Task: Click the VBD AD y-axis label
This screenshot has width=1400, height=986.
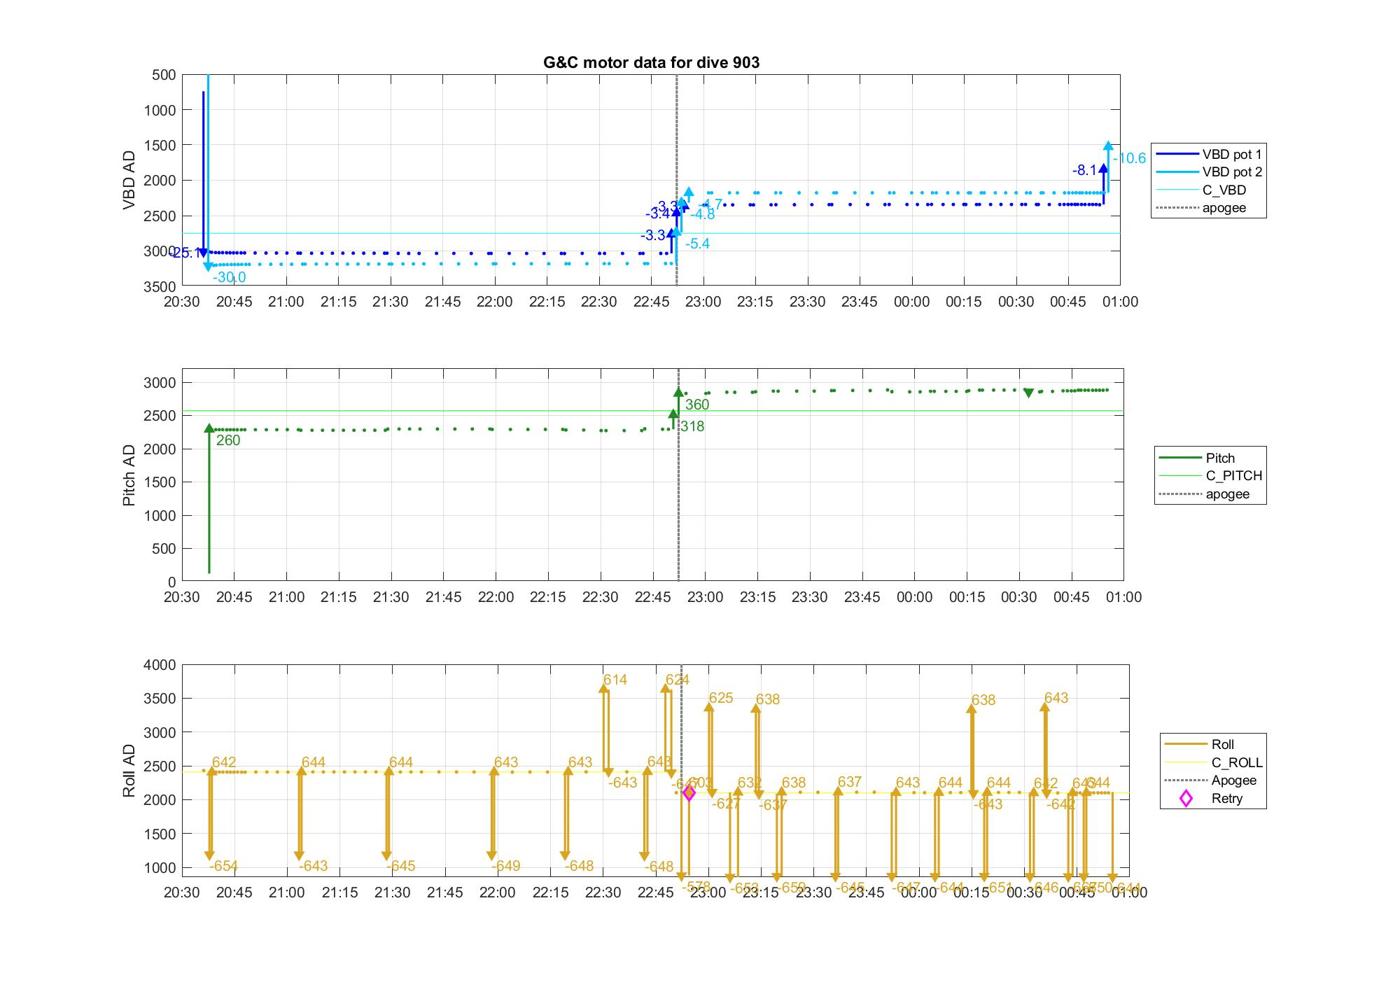Action: [129, 180]
